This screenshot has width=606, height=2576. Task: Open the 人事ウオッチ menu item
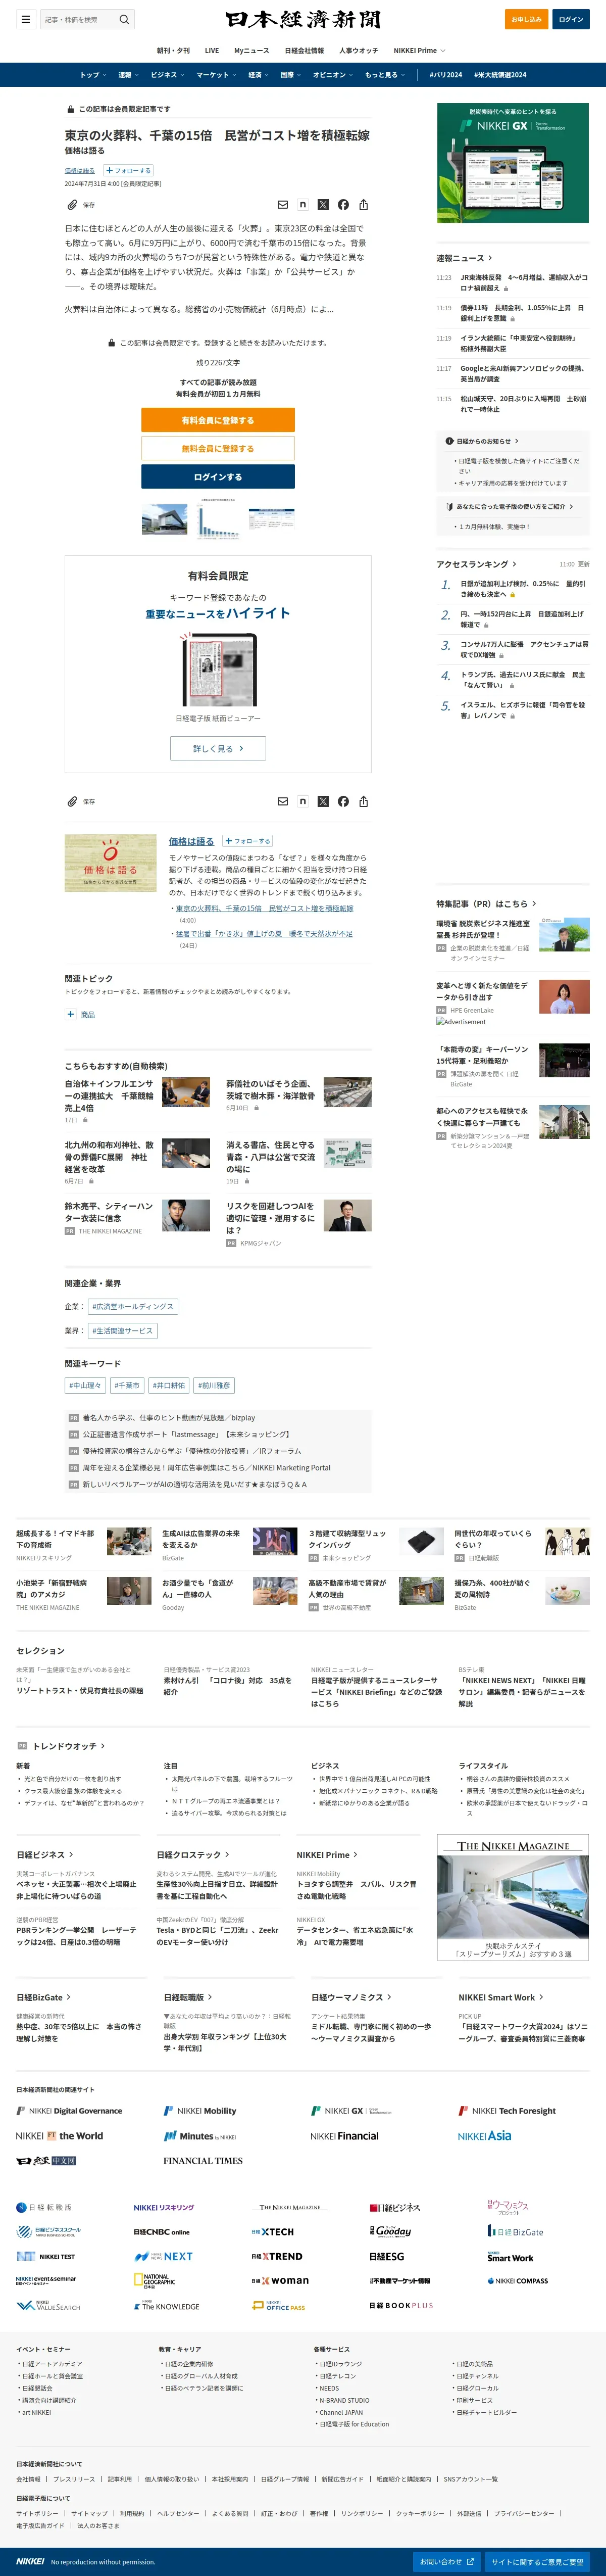click(x=358, y=50)
